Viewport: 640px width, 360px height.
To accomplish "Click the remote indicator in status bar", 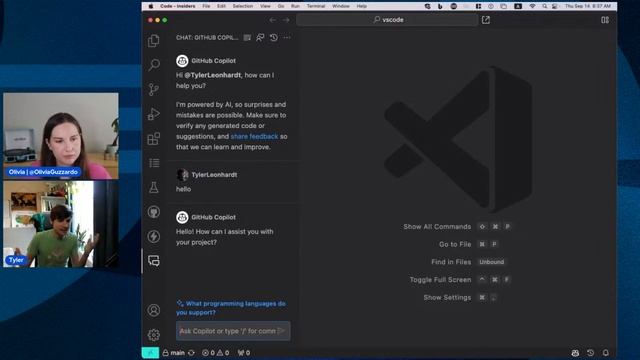I will tap(150, 353).
